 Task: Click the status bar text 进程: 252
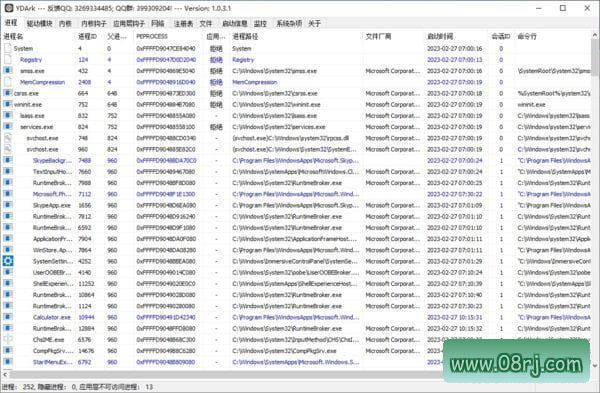click(19, 387)
